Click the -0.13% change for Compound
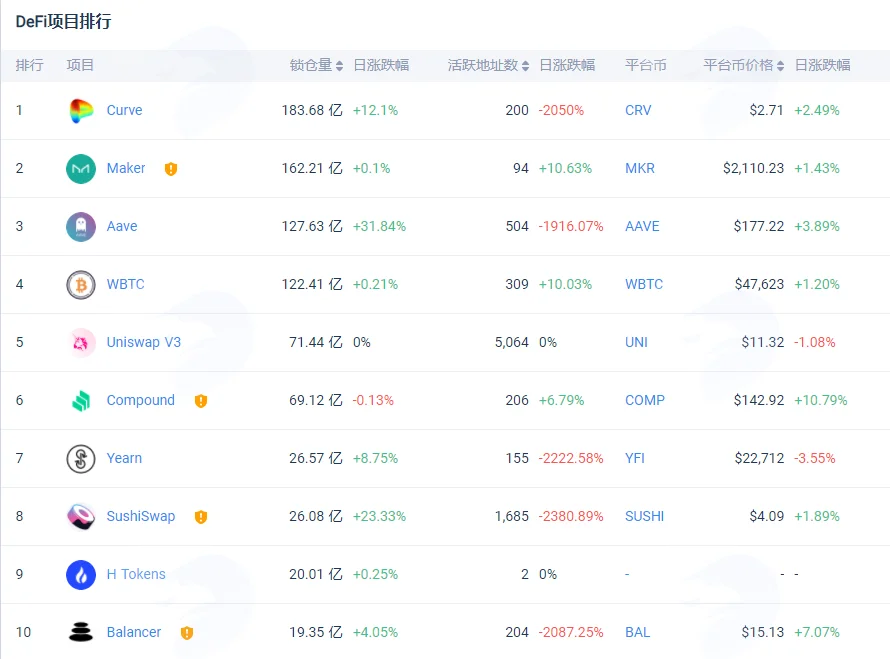The width and height of the screenshot is (890, 659). tap(373, 400)
